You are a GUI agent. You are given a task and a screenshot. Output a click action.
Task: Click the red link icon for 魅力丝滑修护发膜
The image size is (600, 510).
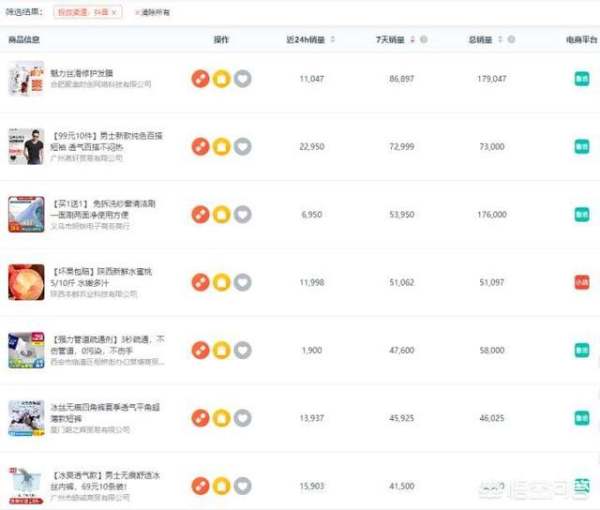pyautogui.click(x=200, y=78)
